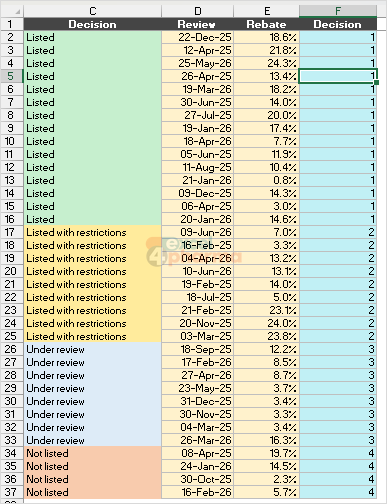387x504 pixels.
Task: Click the selected cell F5
Action: tap(338, 76)
